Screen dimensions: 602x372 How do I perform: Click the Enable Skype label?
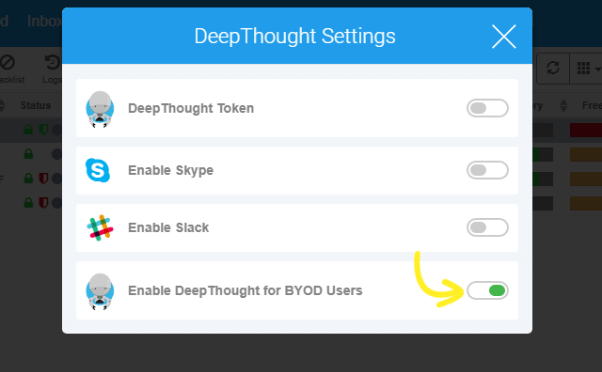click(x=170, y=170)
